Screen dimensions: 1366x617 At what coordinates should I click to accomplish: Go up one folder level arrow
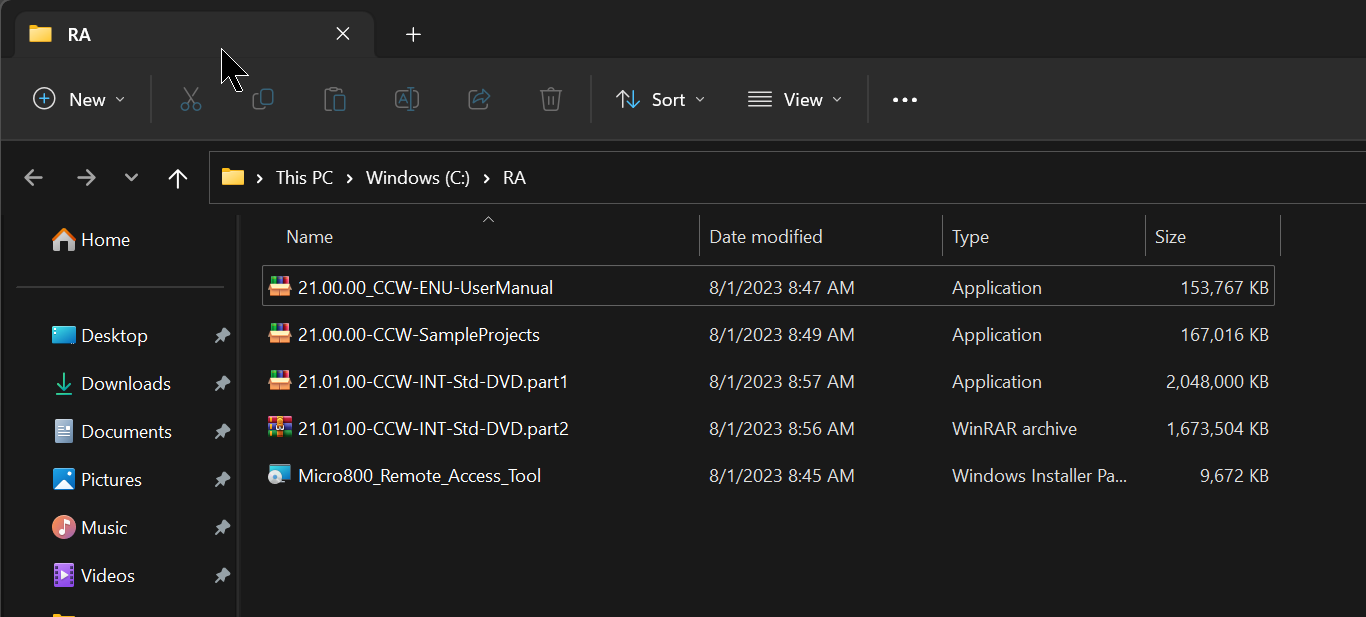[x=178, y=178]
